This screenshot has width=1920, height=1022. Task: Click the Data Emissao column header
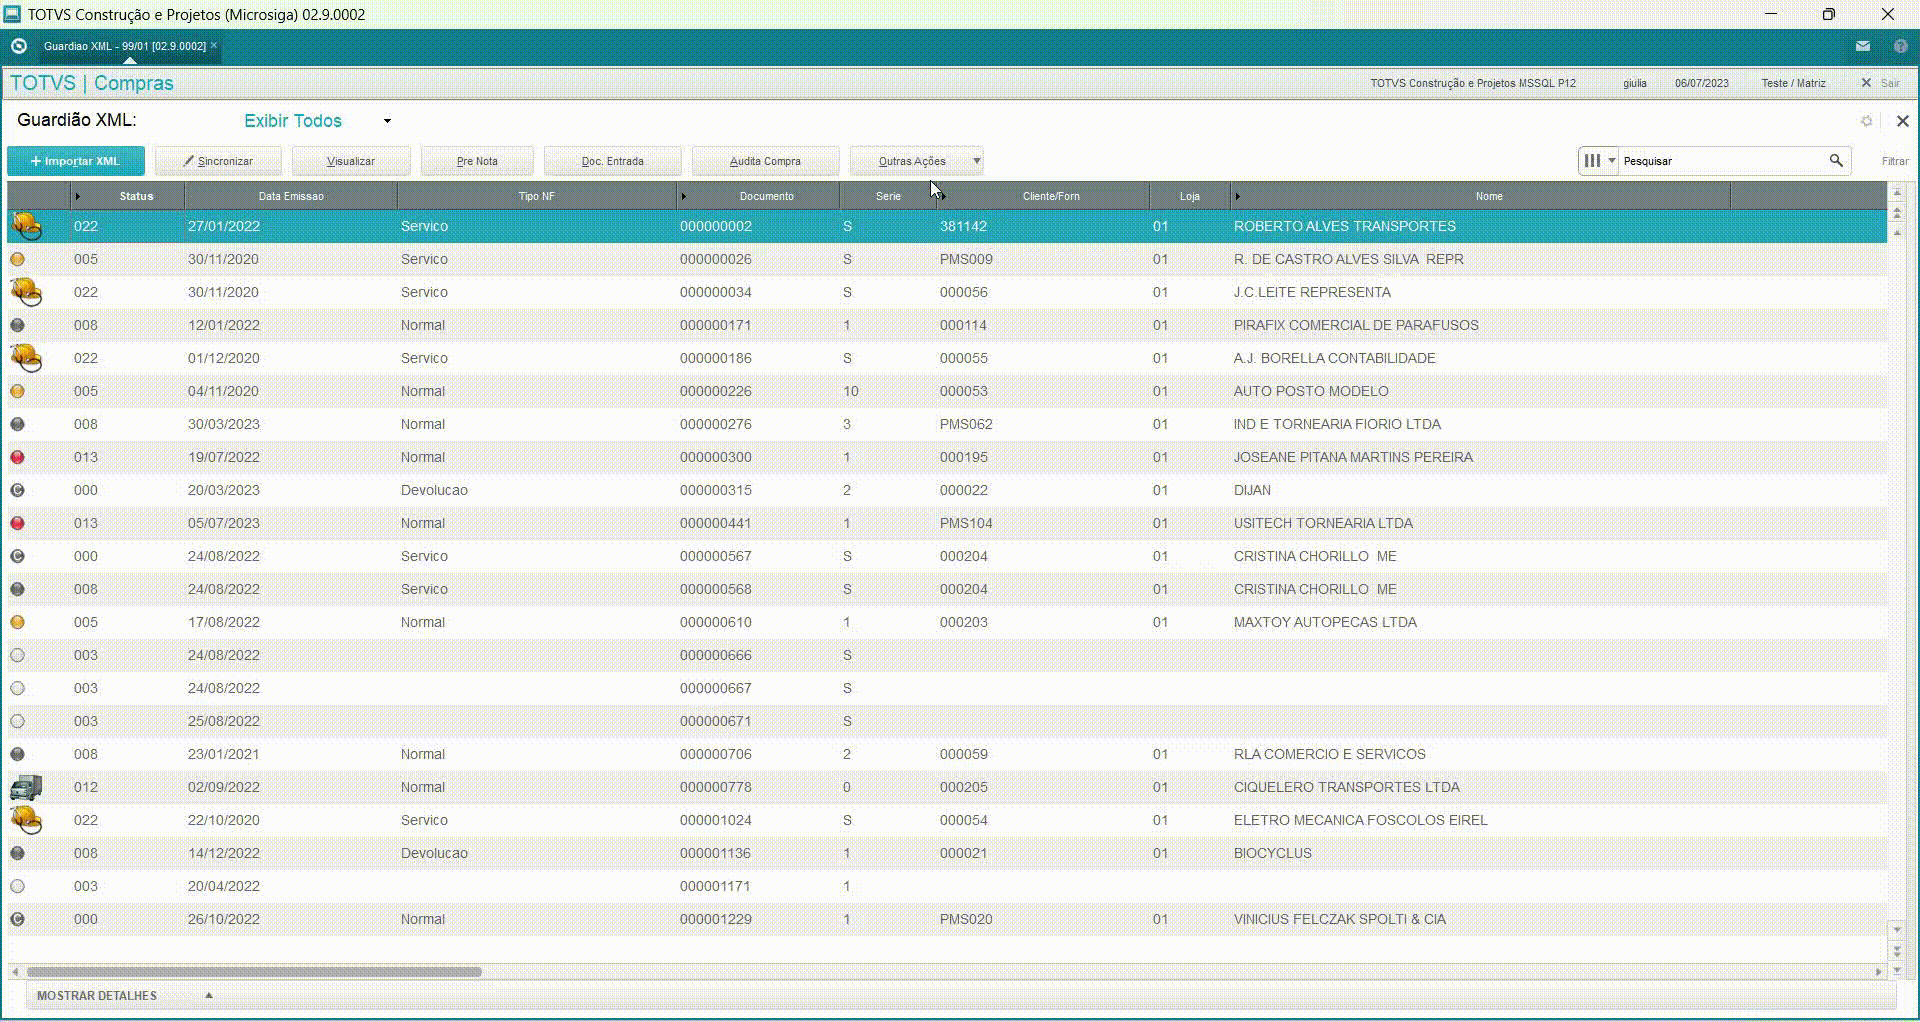coord(291,196)
